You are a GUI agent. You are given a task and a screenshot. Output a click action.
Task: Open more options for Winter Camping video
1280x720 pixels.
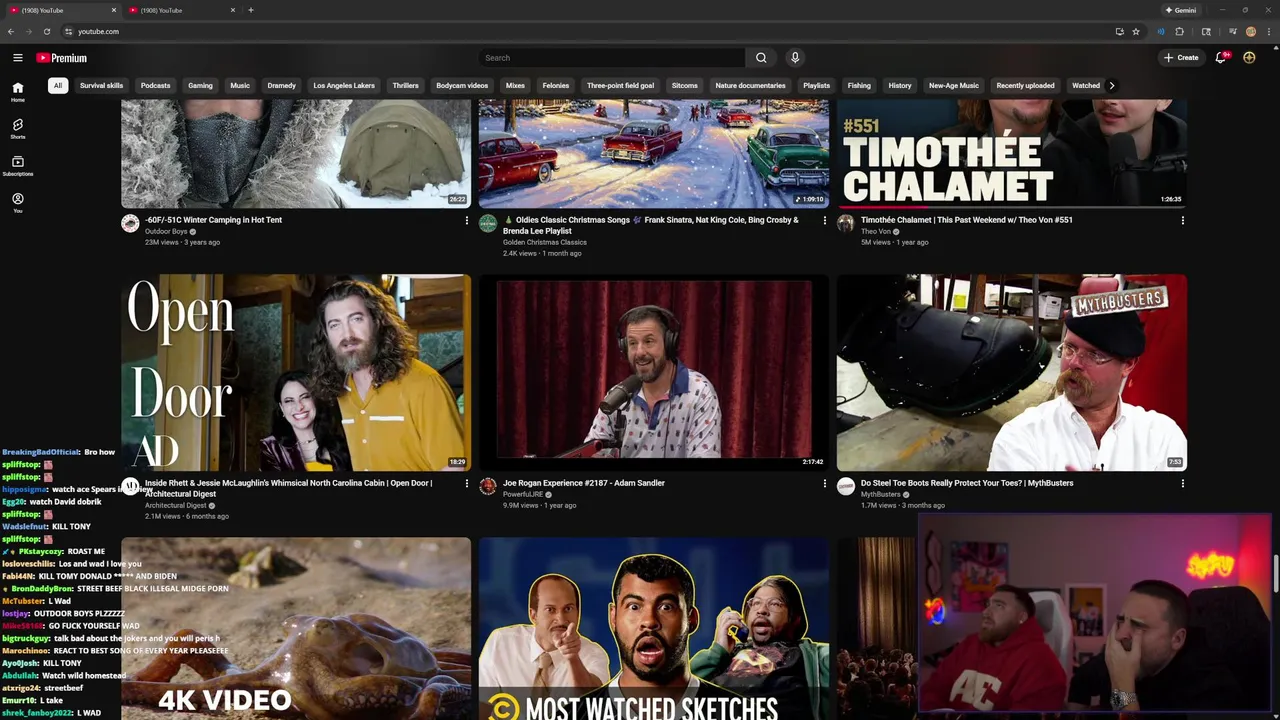[x=466, y=220]
